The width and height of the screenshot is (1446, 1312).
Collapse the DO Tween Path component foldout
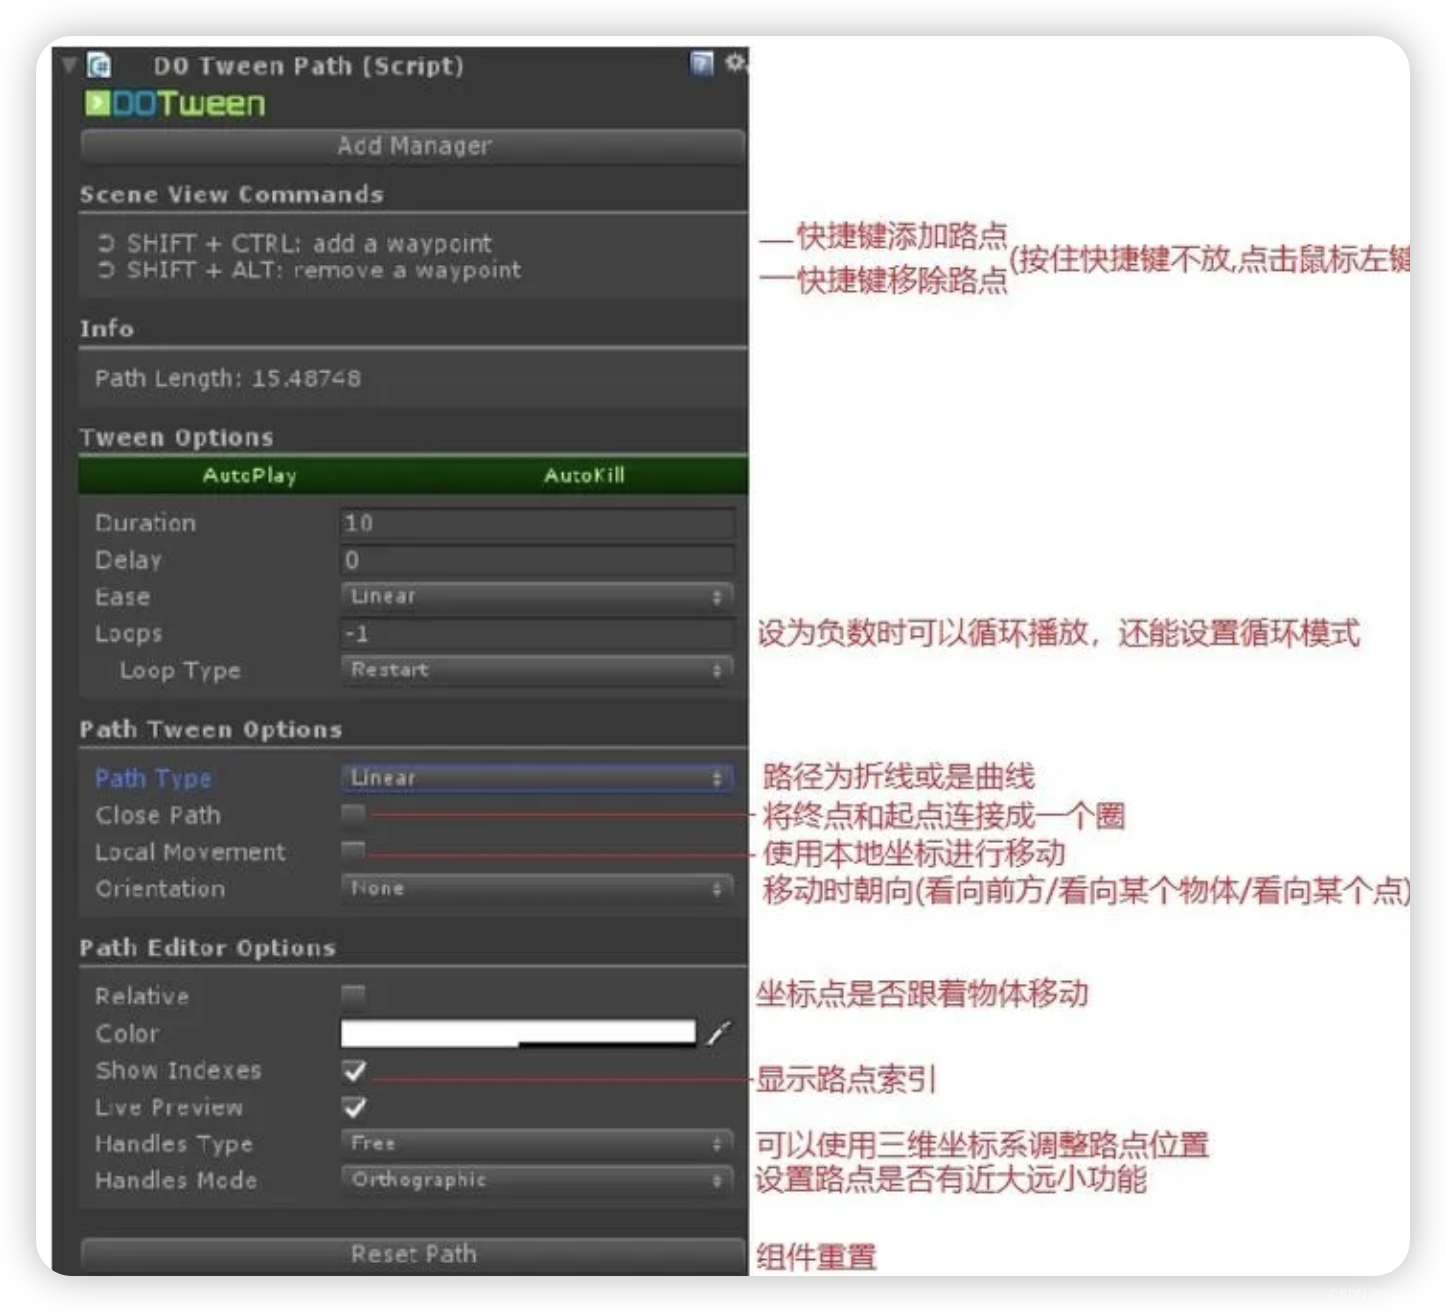68,66
